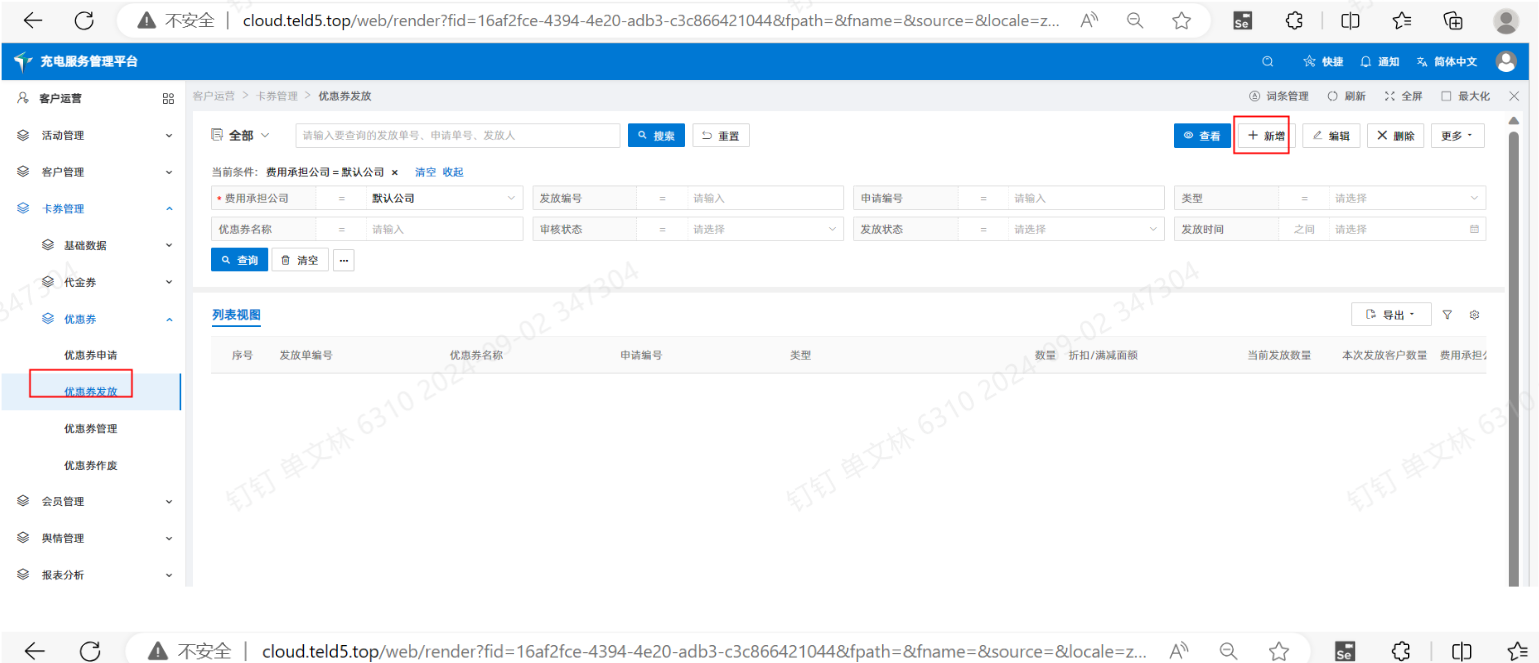Expand the 导出 export dropdown

pyautogui.click(x=1390, y=315)
